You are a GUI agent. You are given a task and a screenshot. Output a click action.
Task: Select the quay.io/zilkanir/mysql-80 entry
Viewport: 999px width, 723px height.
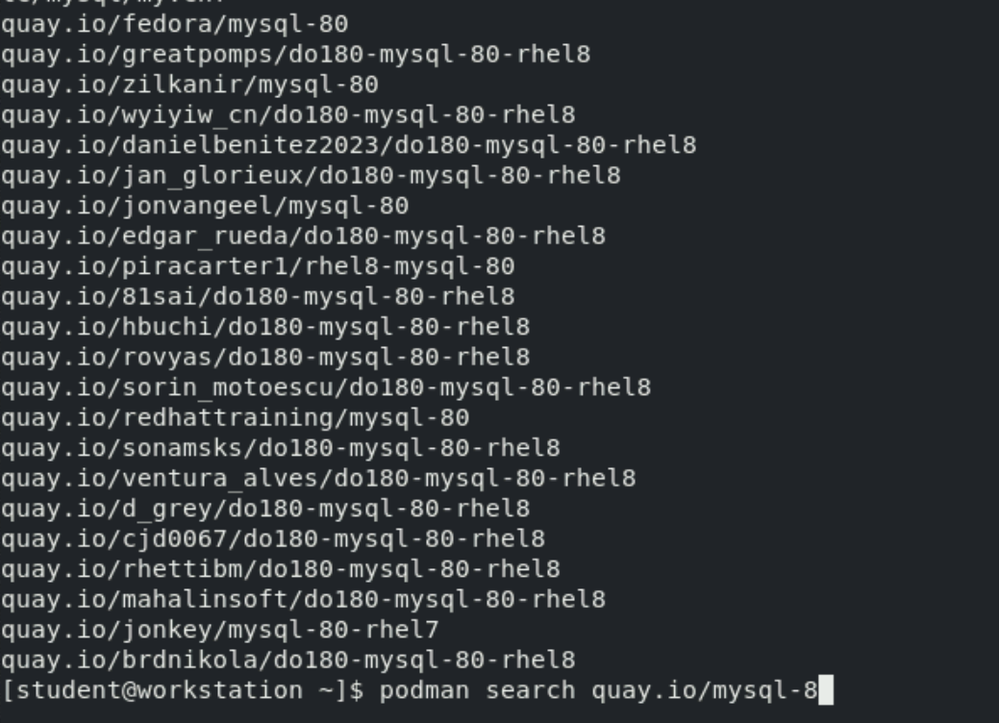point(189,84)
